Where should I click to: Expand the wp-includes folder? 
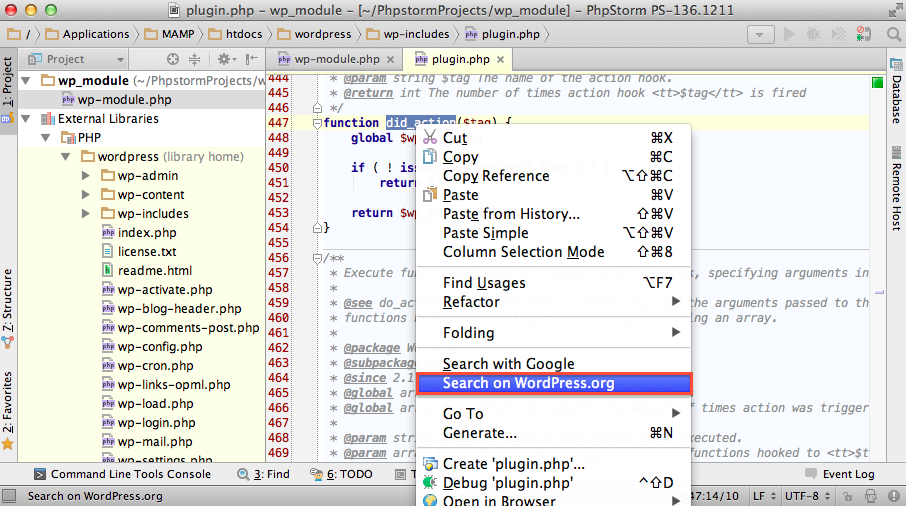click(x=86, y=214)
